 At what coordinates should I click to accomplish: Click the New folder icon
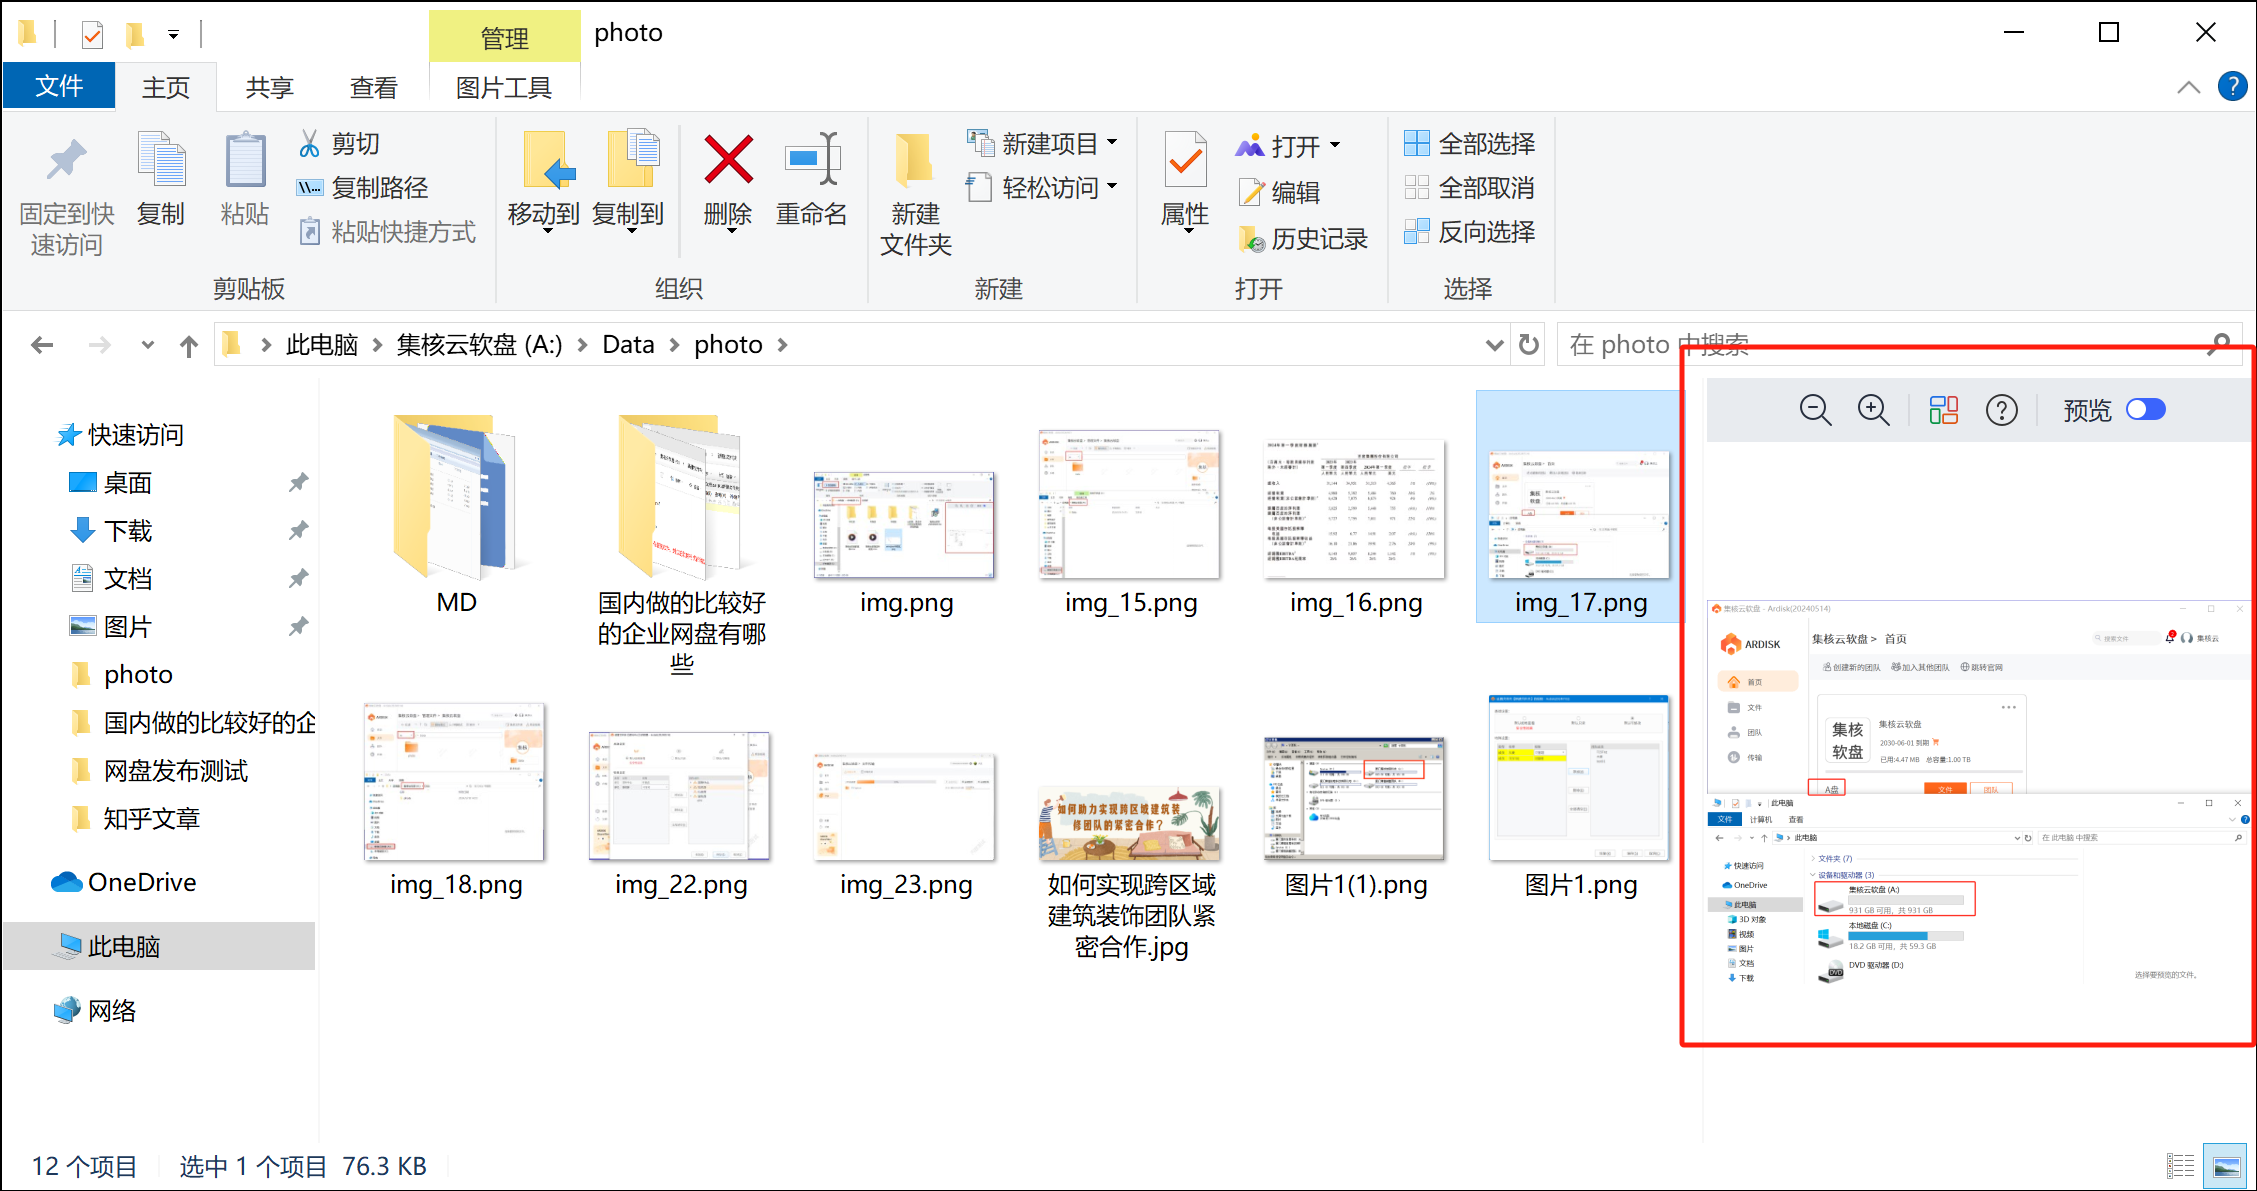tap(915, 160)
